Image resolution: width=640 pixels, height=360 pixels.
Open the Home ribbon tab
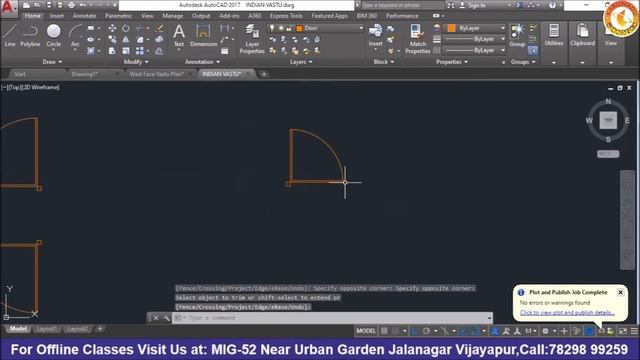32,16
